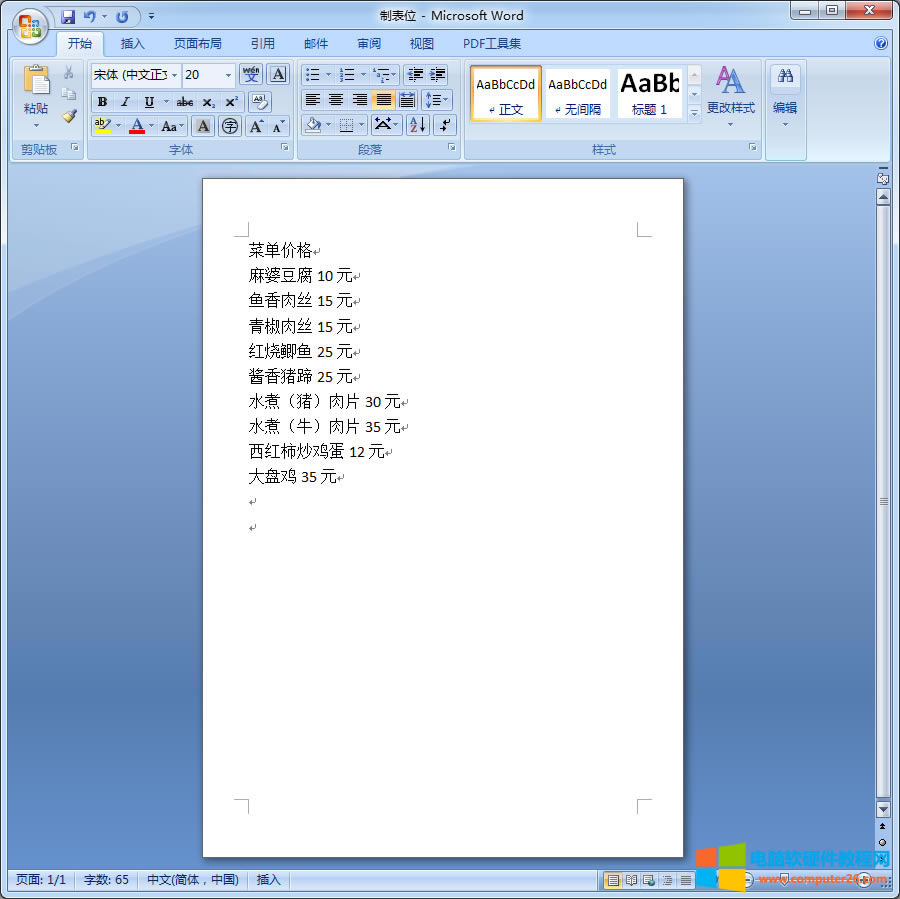Select the italic formatting icon

click(124, 101)
